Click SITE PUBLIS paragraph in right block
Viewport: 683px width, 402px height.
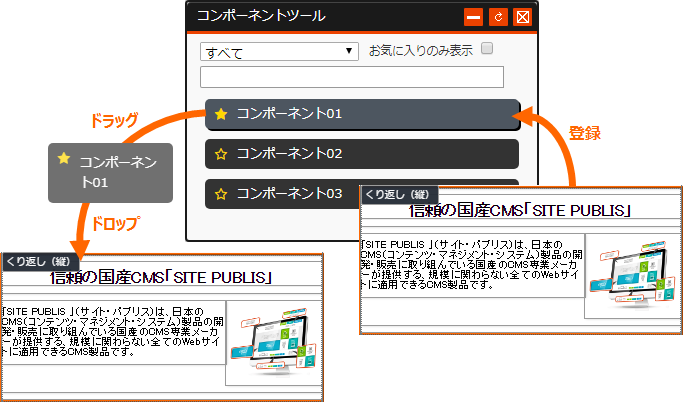click(471, 264)
